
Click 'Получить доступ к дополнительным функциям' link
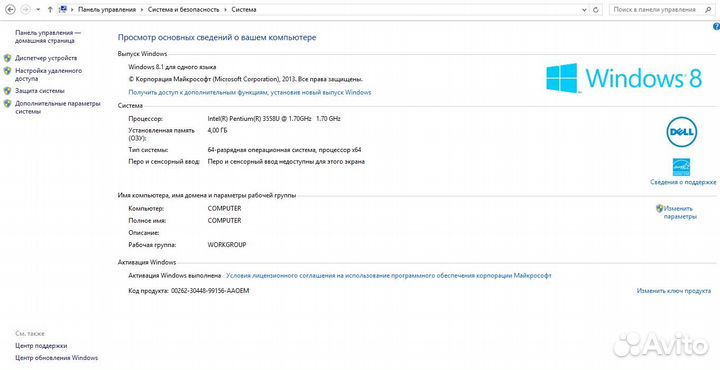point(250,92)
